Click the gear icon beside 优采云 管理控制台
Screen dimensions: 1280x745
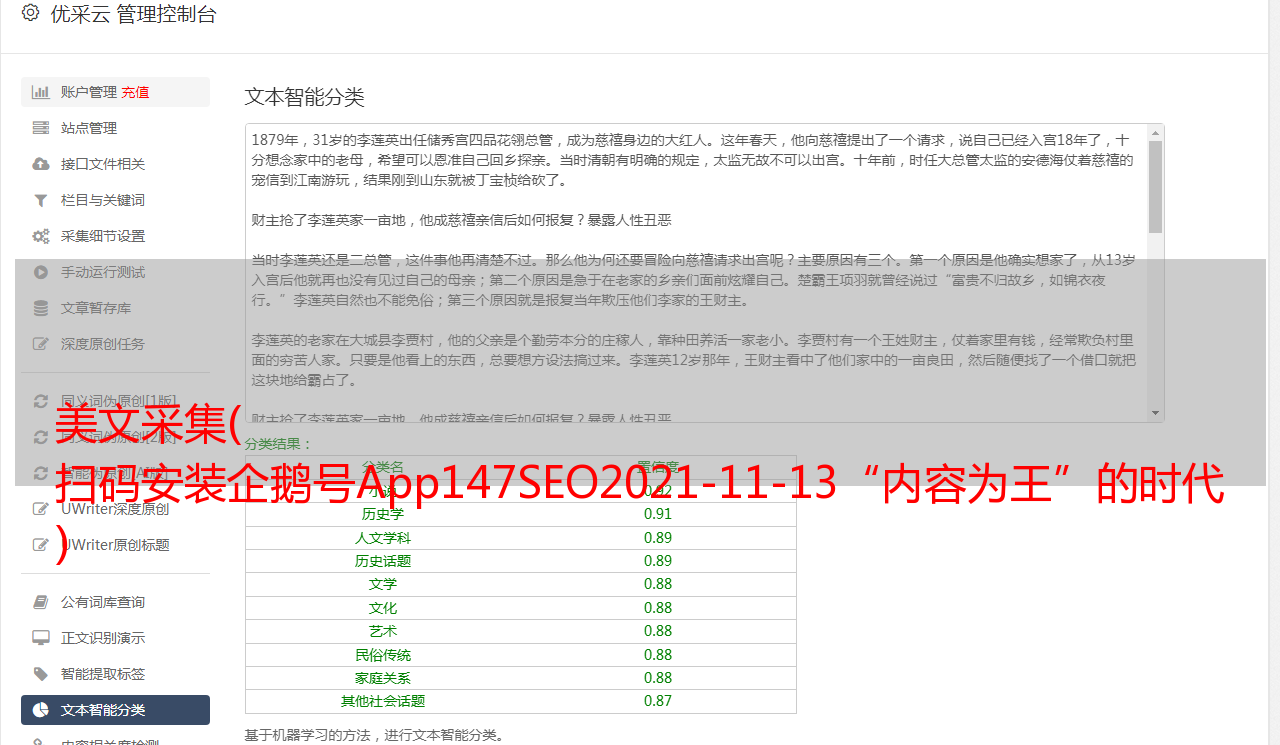pyautogui.click(x=30, y=14)
